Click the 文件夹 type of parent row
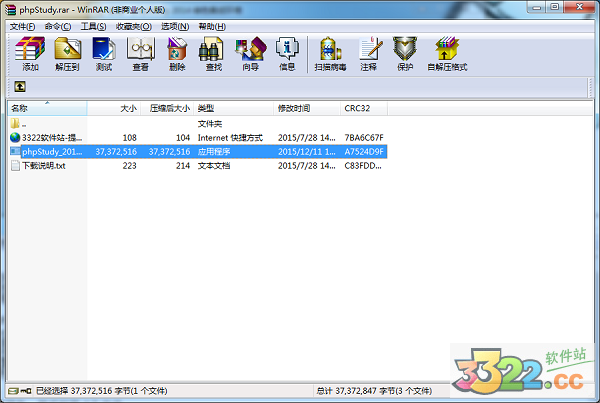600x403 pixels. click(210, 124)
